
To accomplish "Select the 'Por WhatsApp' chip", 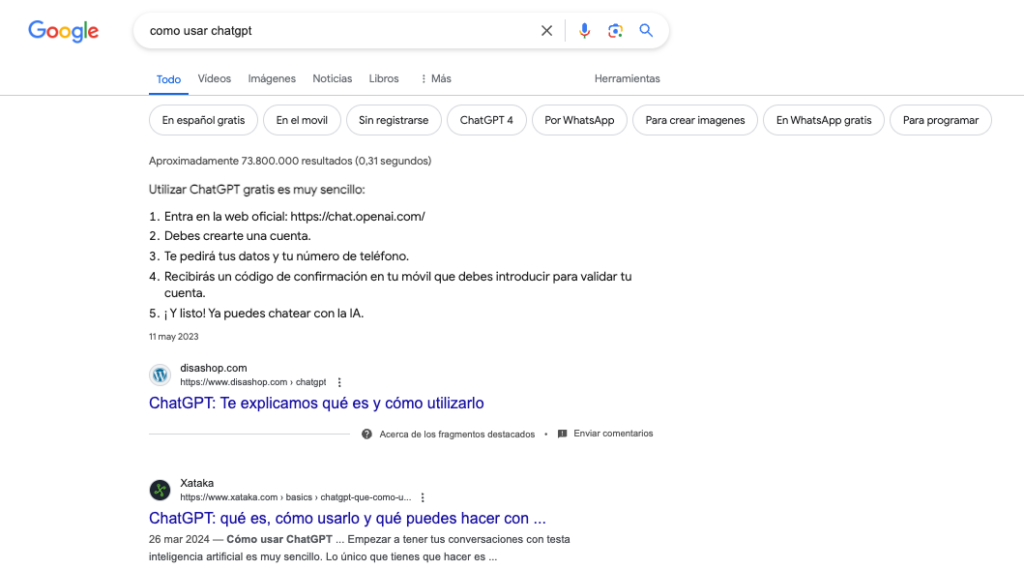I will 579,120.
